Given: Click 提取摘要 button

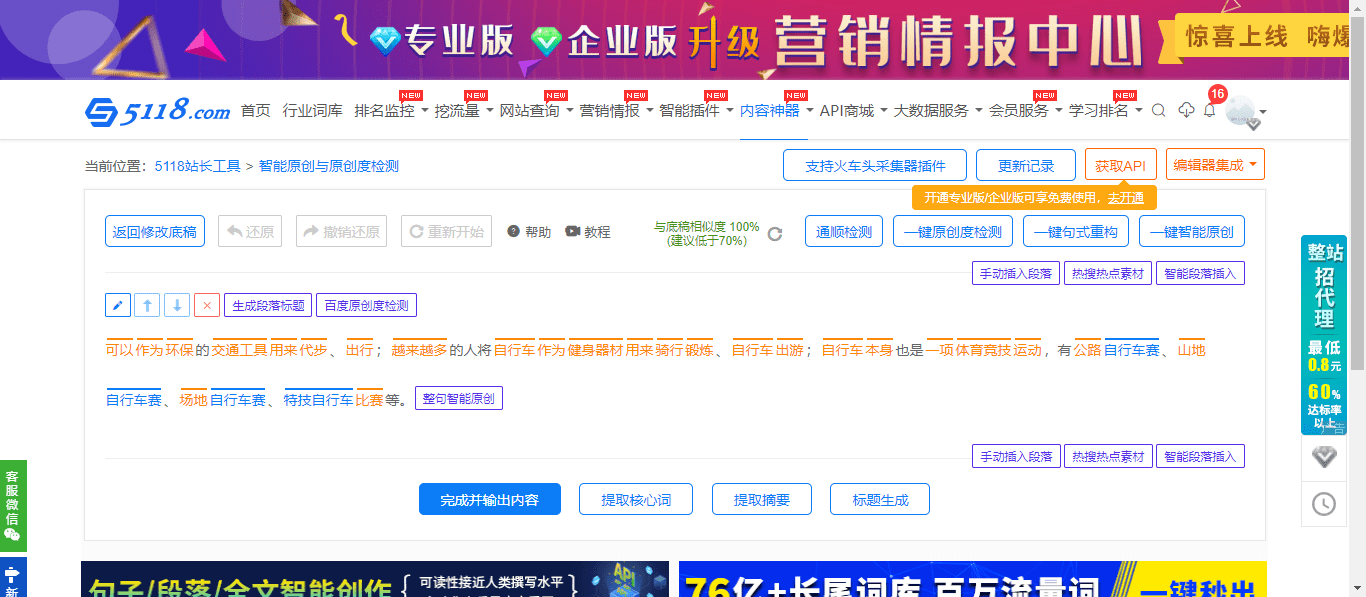Looking at the screenshot, I should pos(762,499).
